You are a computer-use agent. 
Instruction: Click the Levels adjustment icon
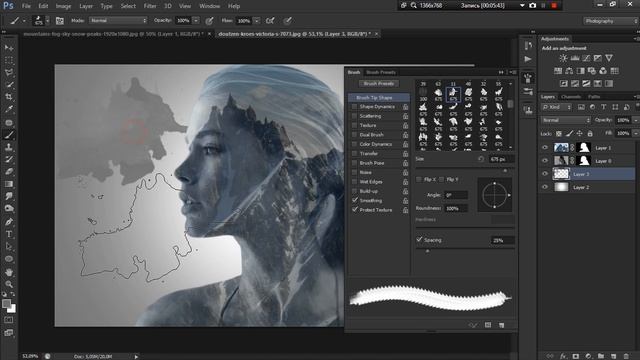[x=575, y=58]
